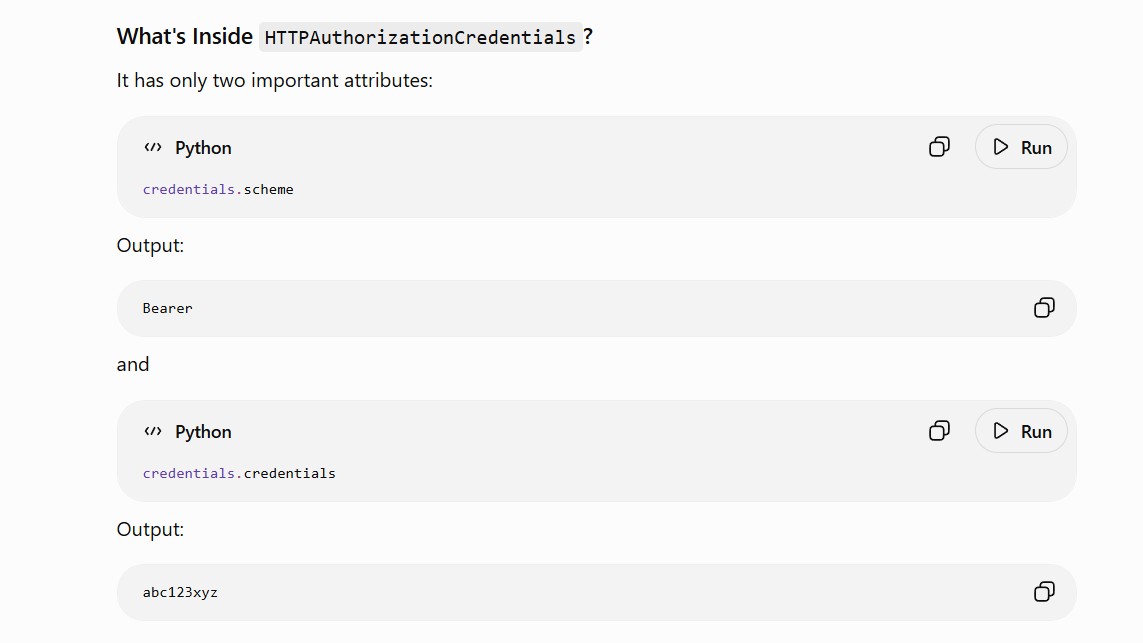
Task: Click the "What's Inside" heading text
Action: [184, 36]
